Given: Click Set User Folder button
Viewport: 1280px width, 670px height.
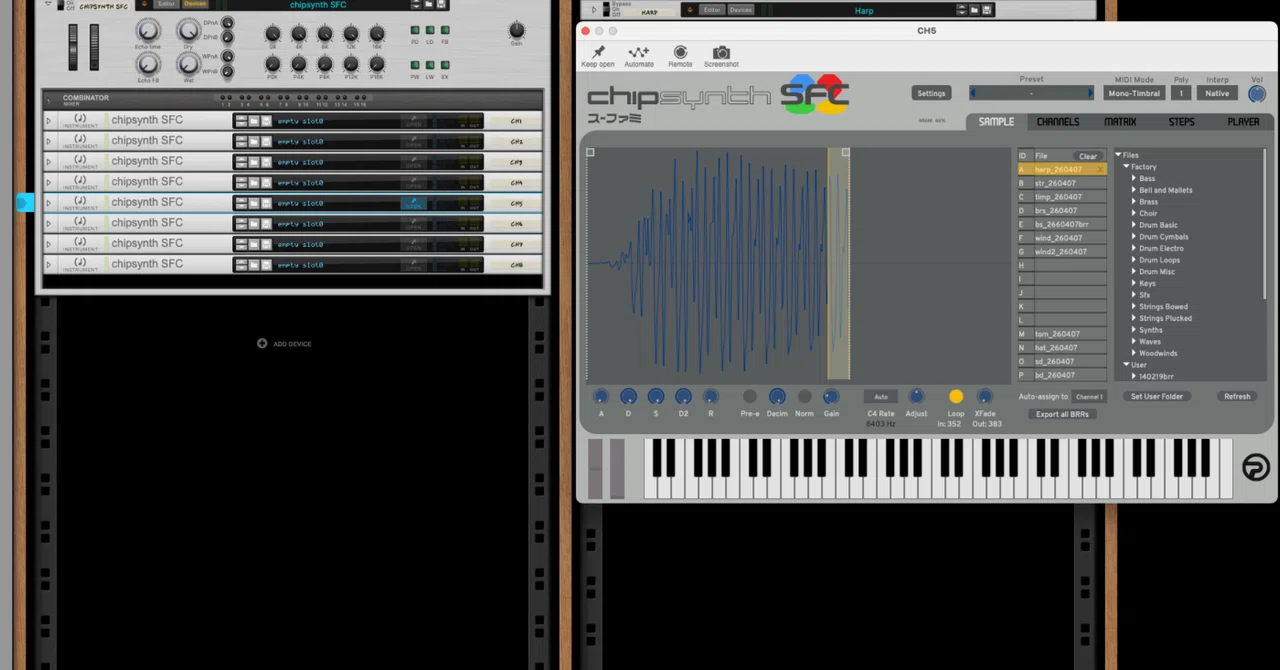Looking at the screenshot, I should pos(1156,397).
